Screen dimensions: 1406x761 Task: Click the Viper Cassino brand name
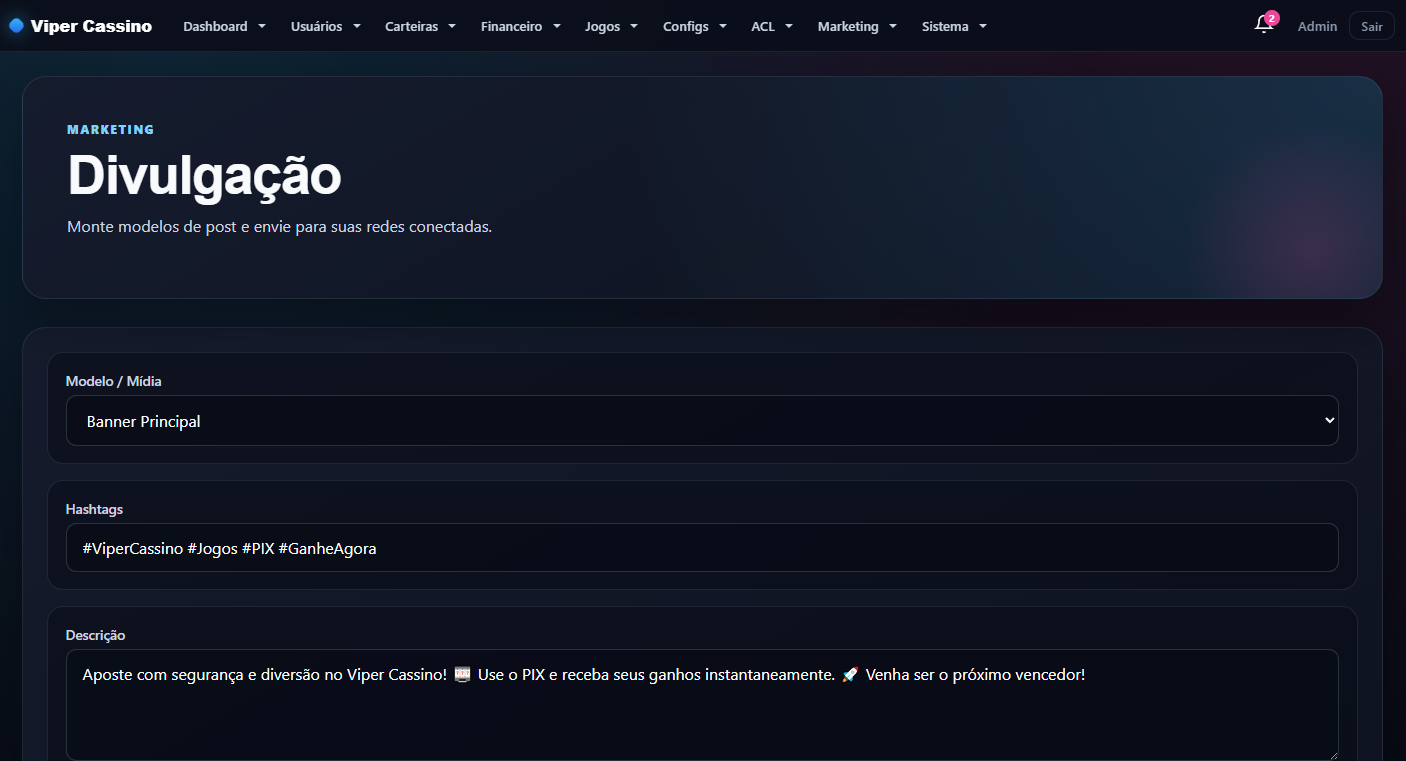point(91,26)
